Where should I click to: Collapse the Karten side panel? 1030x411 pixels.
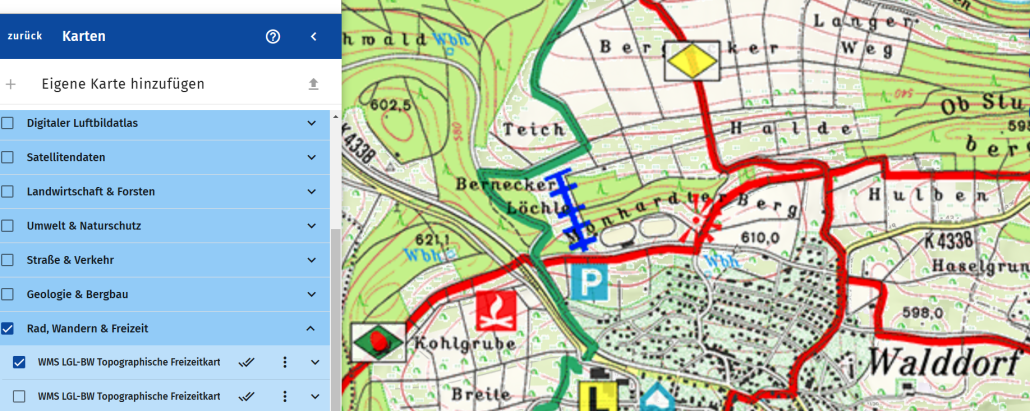coord(313,37)
